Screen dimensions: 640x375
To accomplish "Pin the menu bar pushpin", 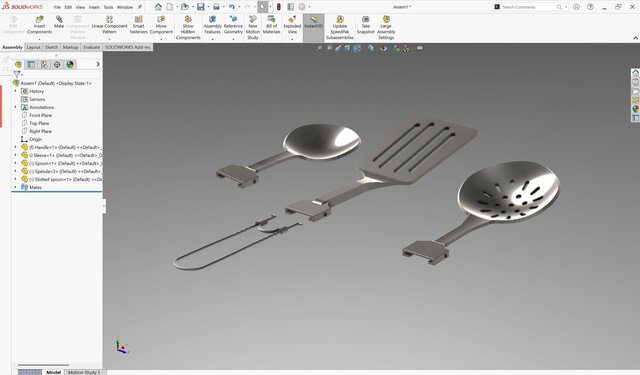I will pos(140,7).
